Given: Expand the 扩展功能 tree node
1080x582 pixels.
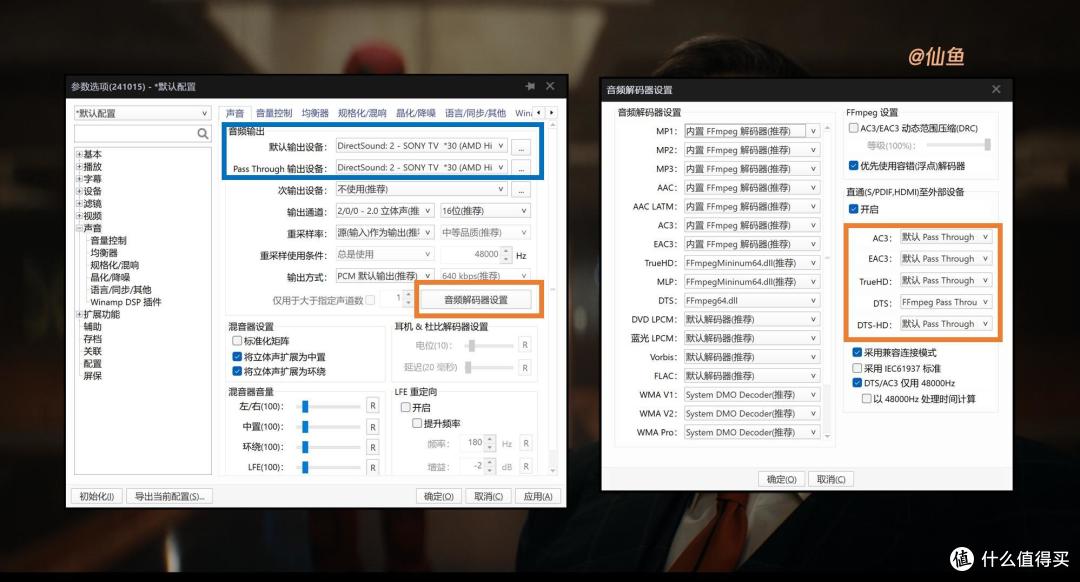Looking at the screenshot, I should 79,314.
